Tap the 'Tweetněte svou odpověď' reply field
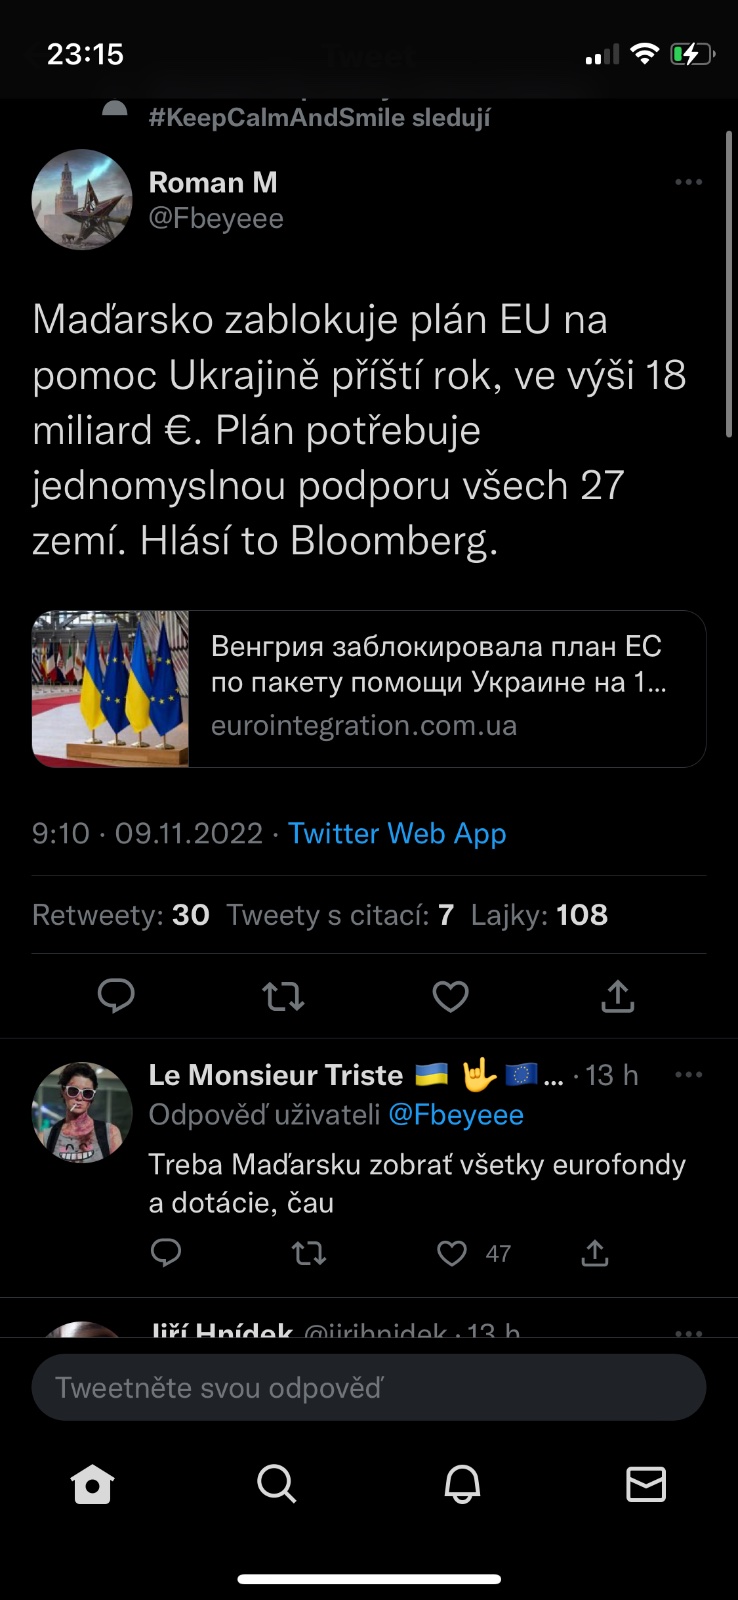This screenshot has width=738, height=1600. (x=369, y=1388)
